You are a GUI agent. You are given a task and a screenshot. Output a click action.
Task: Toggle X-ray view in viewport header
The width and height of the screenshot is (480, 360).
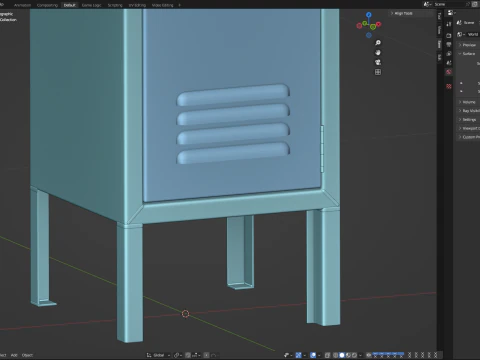click(x=327, y=355)
